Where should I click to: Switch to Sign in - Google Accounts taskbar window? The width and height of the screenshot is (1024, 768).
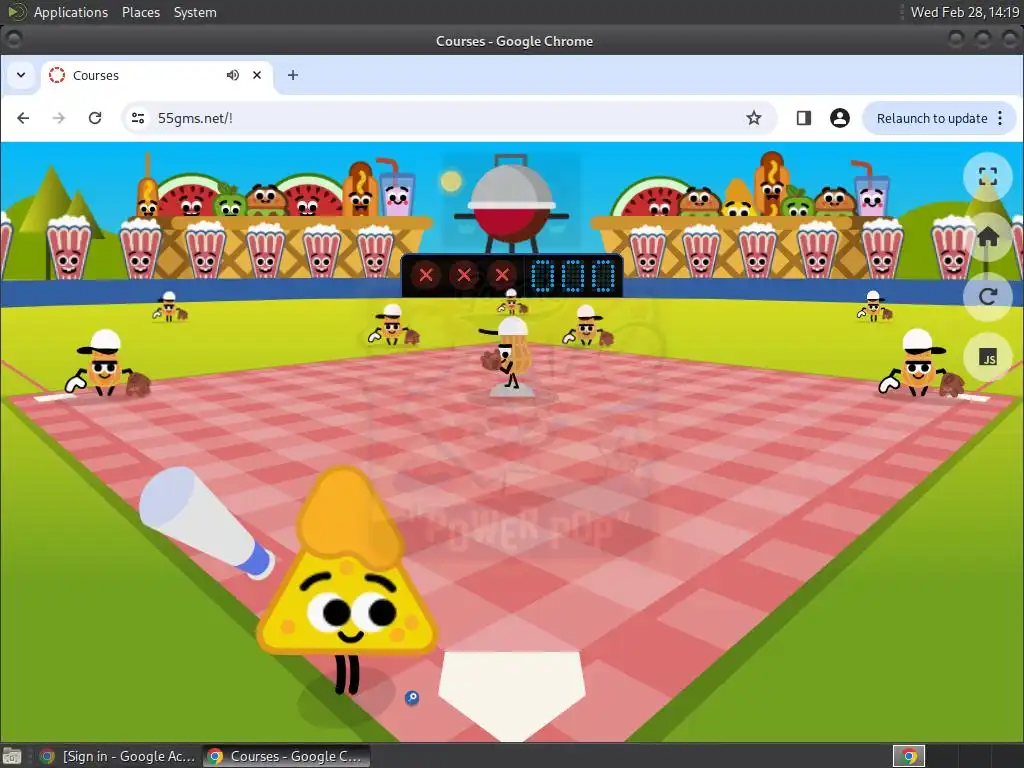(x=119, y=756)
